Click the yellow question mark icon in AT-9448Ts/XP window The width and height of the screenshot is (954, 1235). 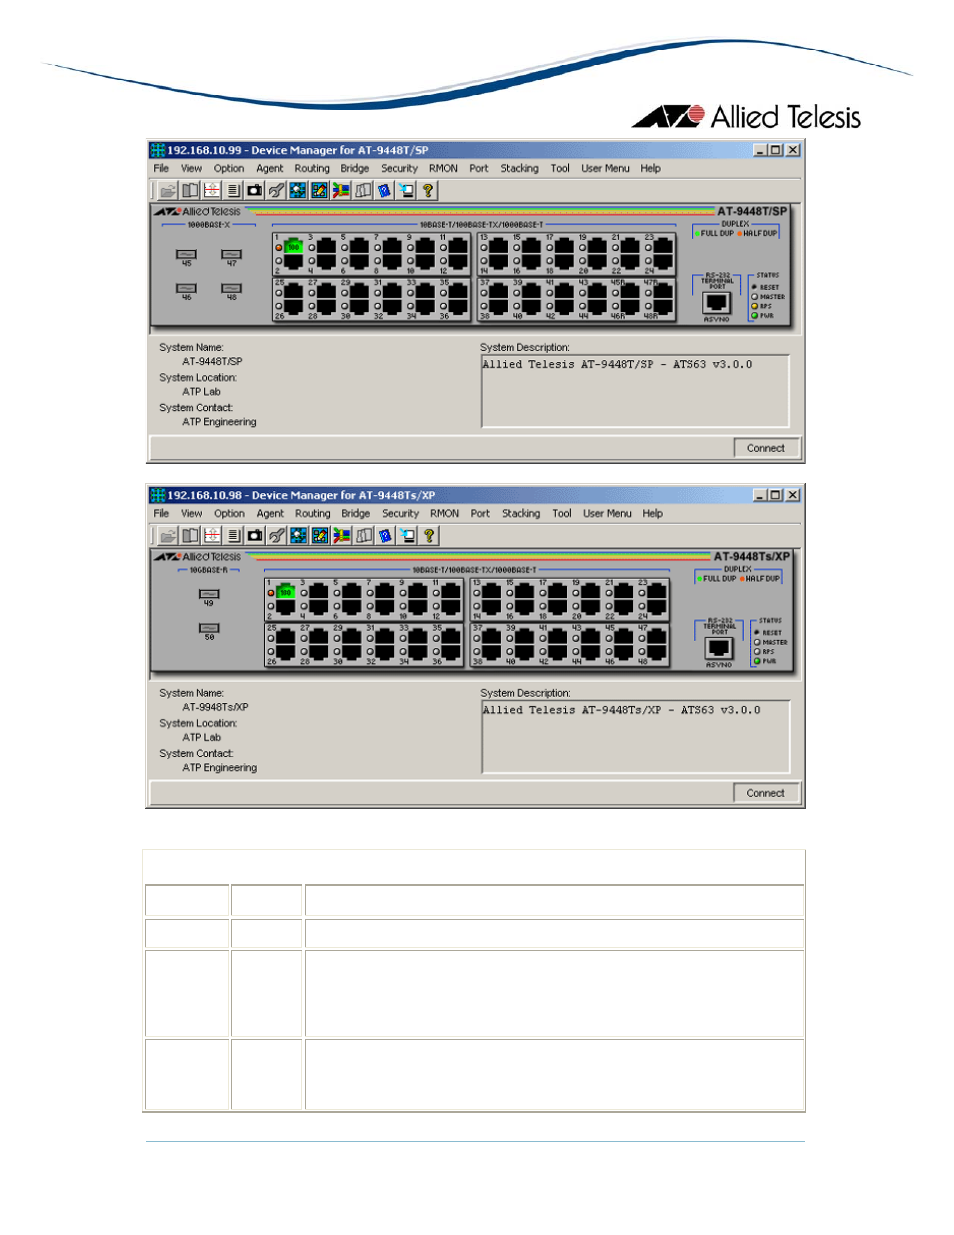click(x=429, y=535)
